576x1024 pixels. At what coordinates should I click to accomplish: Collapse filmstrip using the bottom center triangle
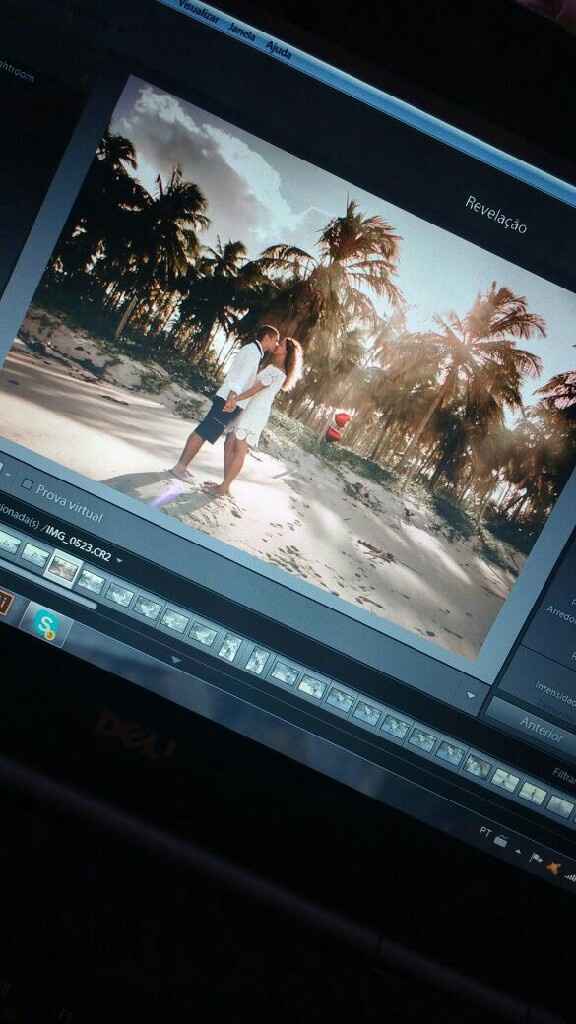click(175, 660)
